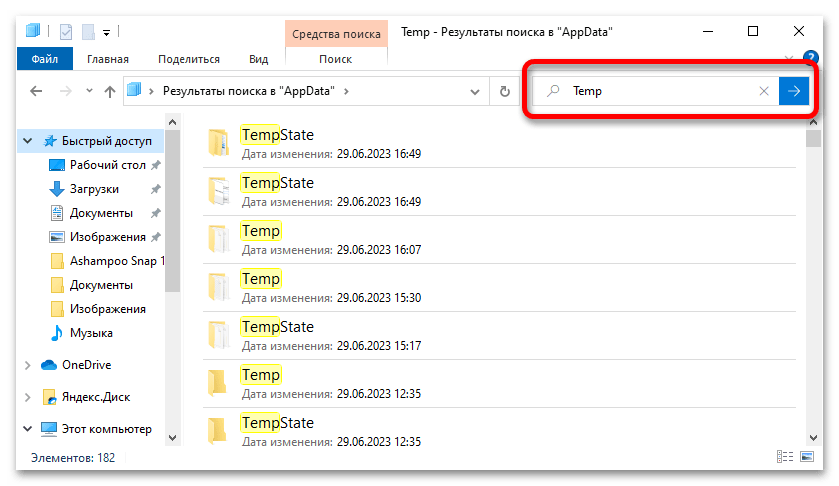Expand the Яндекс.Диск tree node
The height and width of the screenshot is (486, 839).
(28, 397)
